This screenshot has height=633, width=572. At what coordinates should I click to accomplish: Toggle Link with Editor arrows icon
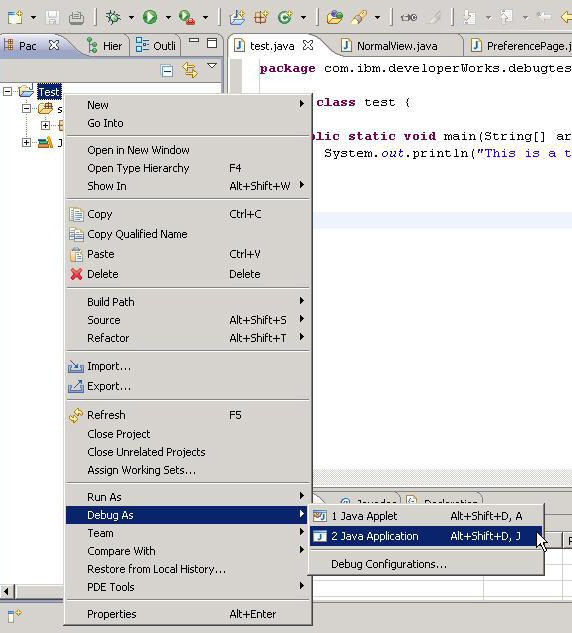pos(190,70)
